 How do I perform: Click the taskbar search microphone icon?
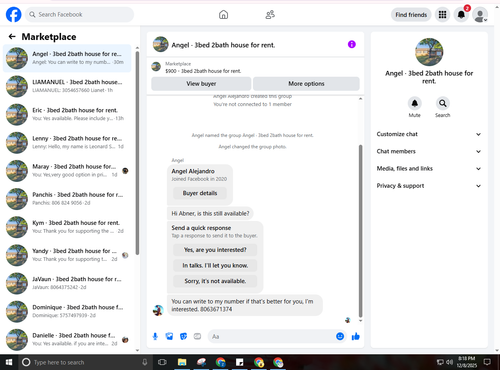click(145, 362)
